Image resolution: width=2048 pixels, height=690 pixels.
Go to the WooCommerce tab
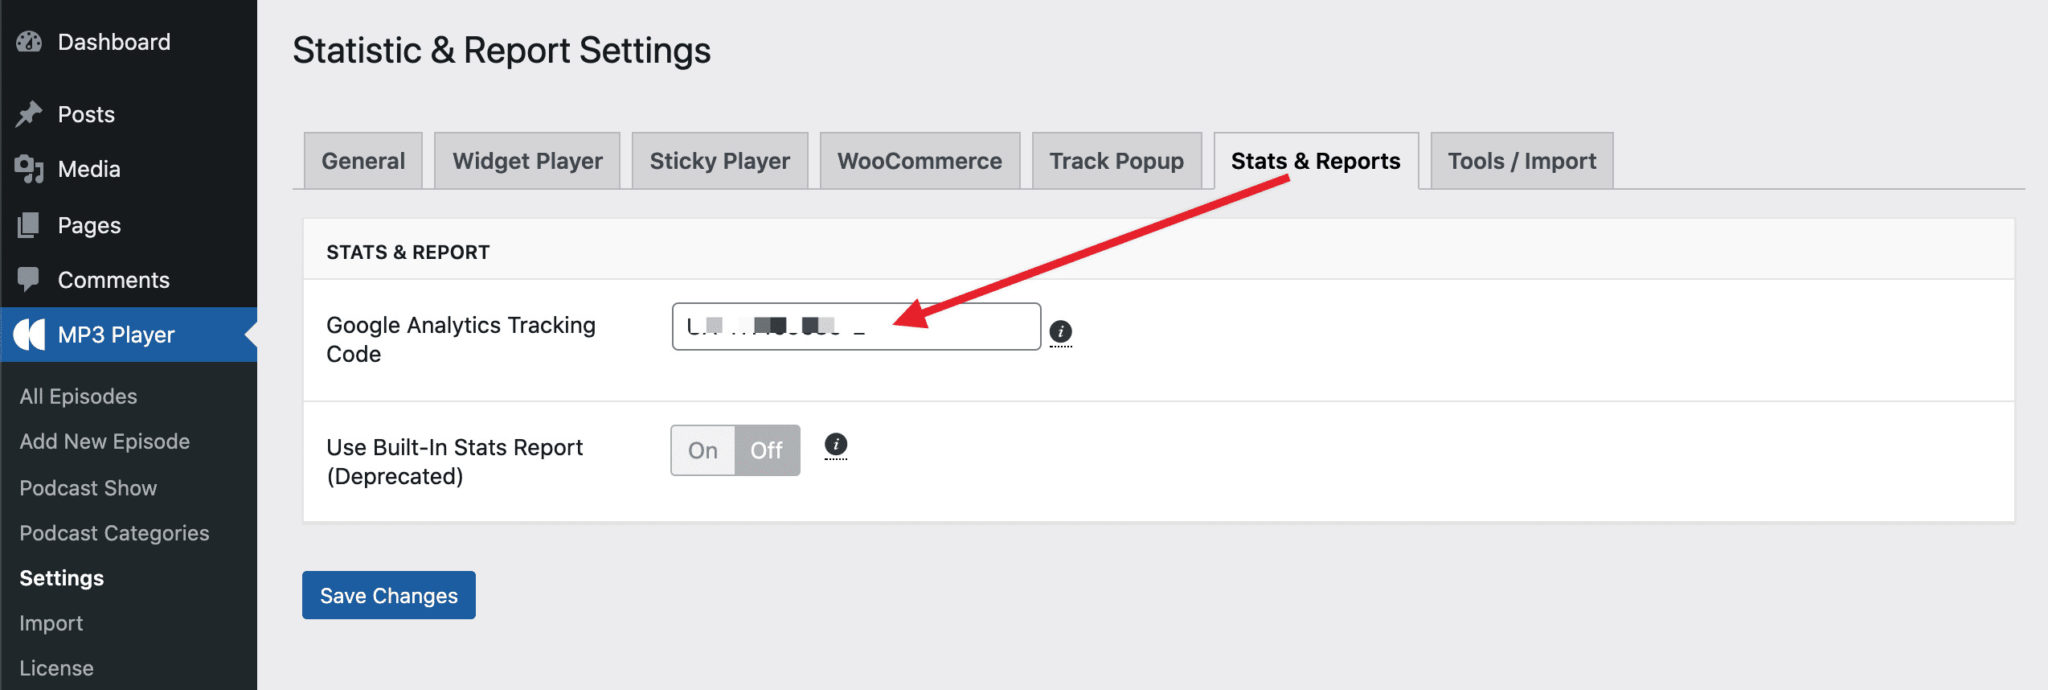pyautogui.click(x=920, y=161)
